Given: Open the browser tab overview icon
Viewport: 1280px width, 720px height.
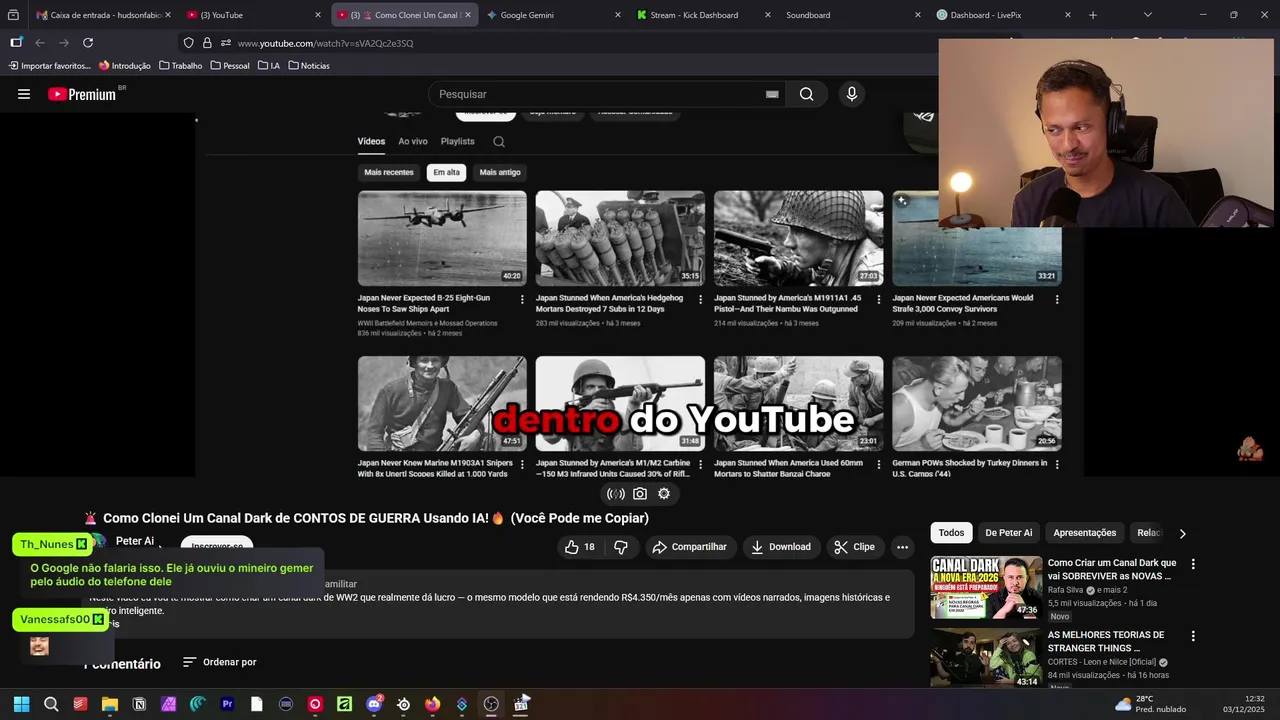Looking at the screenshot, I should pos(13,15).
